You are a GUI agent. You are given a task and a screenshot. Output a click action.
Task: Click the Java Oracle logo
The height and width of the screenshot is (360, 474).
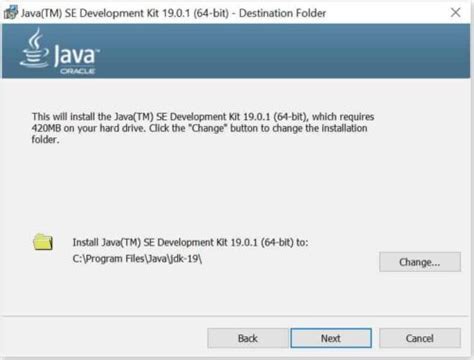pos(60,51)
